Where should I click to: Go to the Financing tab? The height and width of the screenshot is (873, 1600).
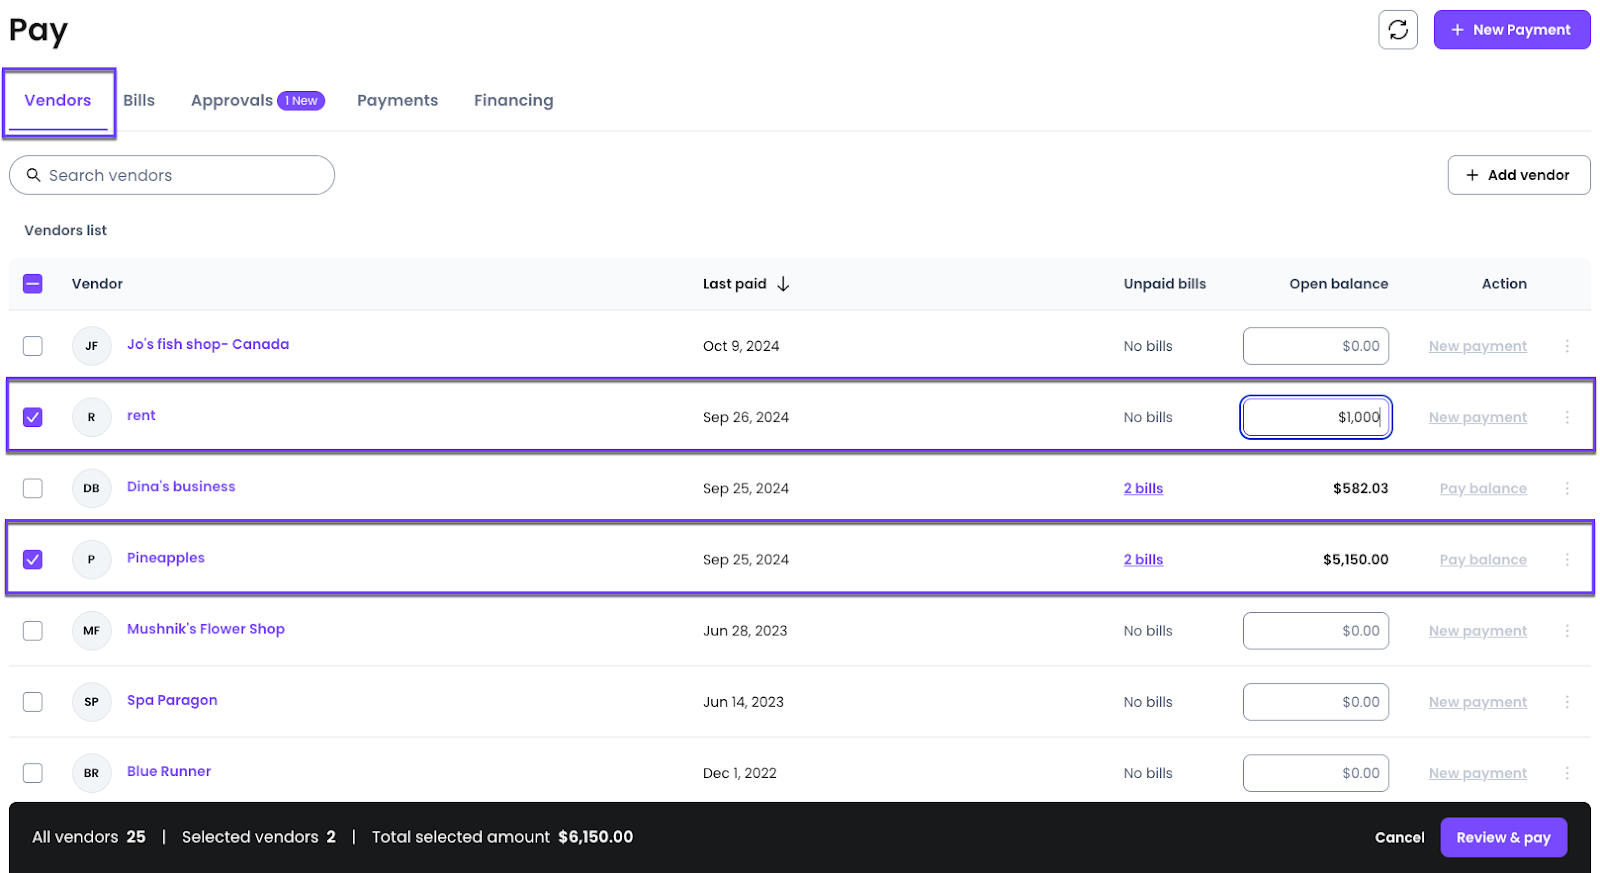coord(513,100)
